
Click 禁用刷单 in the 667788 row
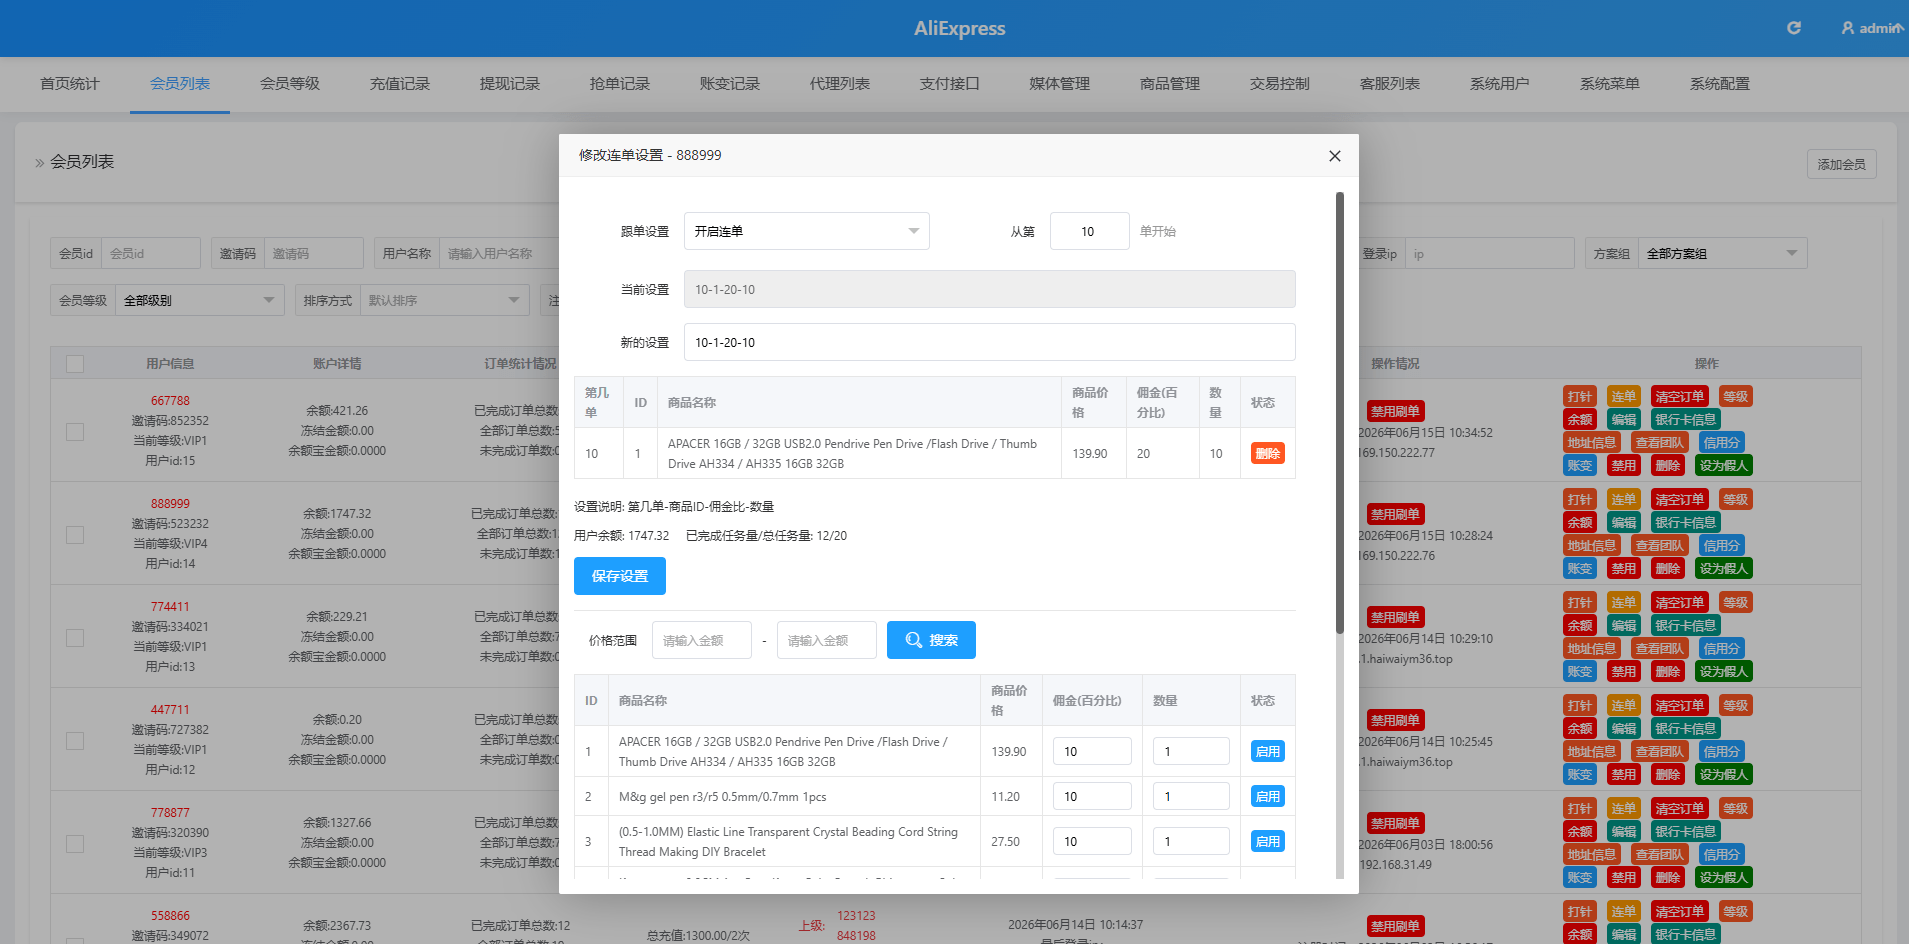1395,411
